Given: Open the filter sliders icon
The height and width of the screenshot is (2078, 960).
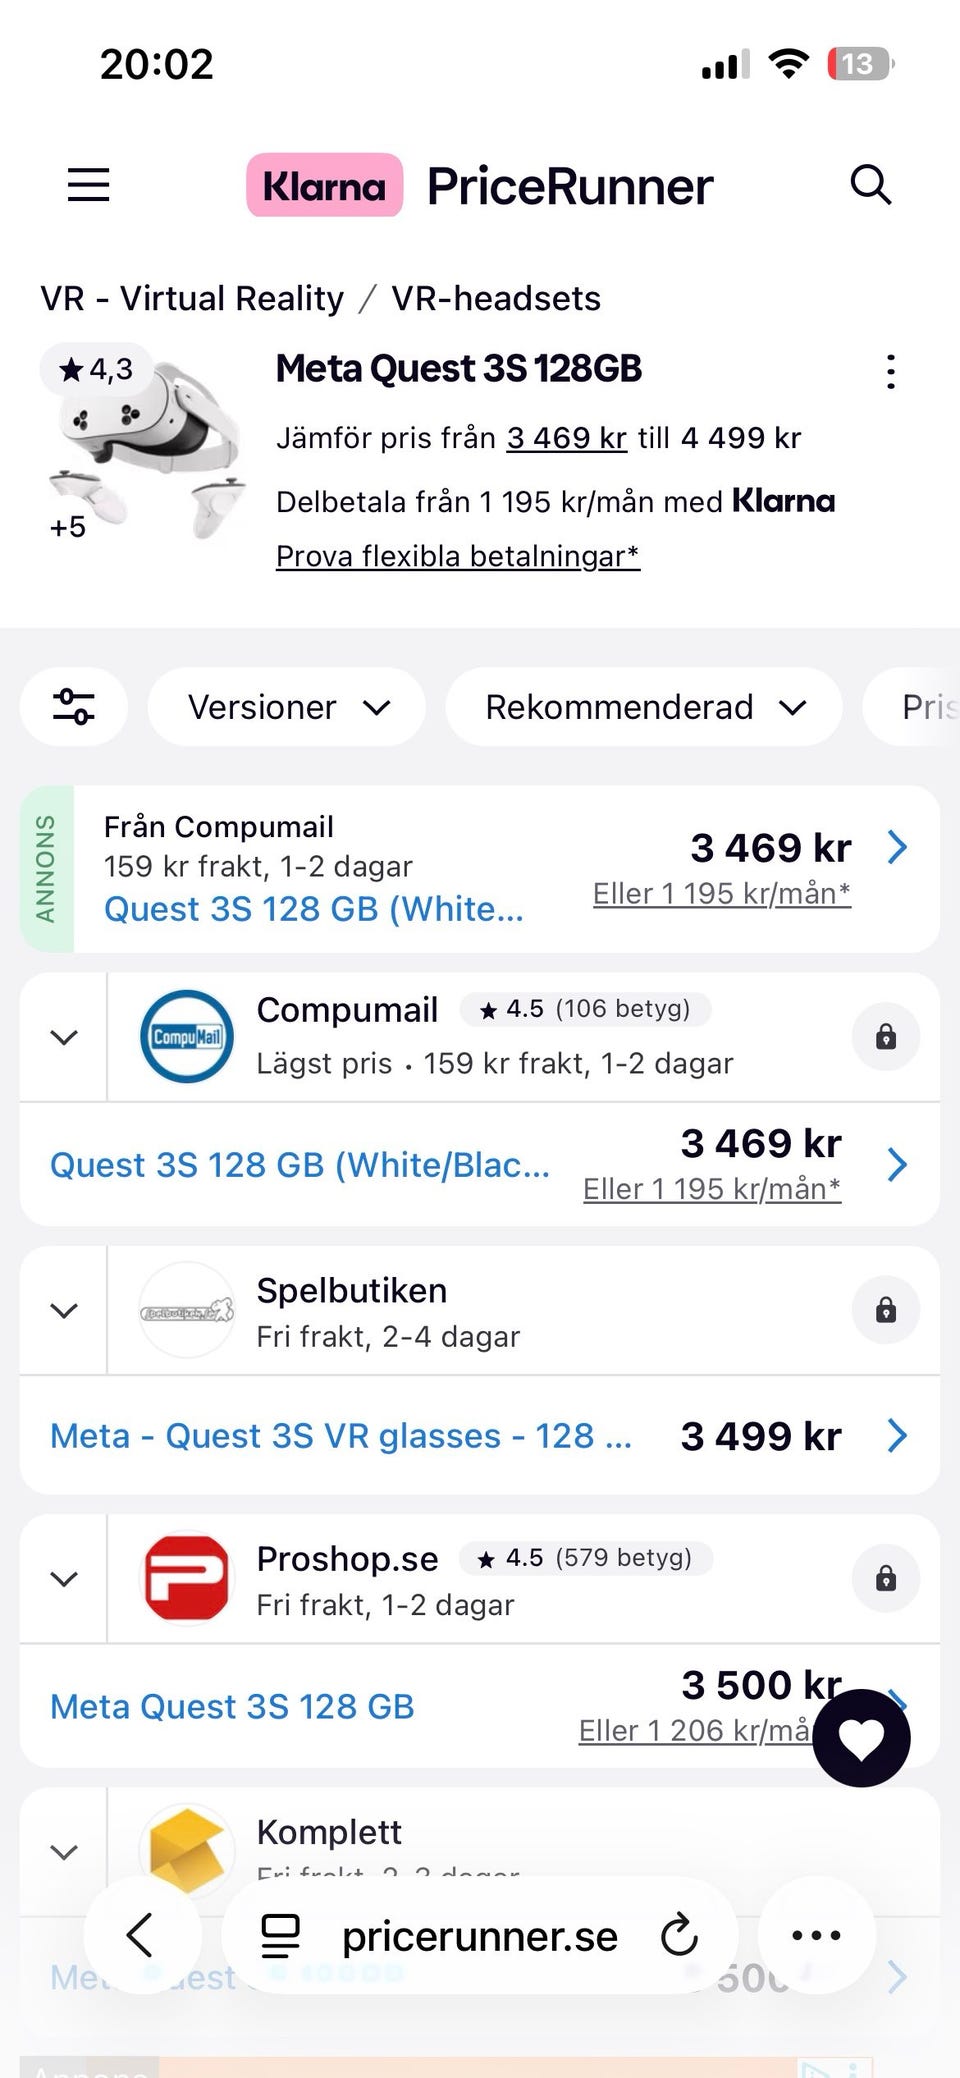Looking at the screenshot, I should coord(74,707).
